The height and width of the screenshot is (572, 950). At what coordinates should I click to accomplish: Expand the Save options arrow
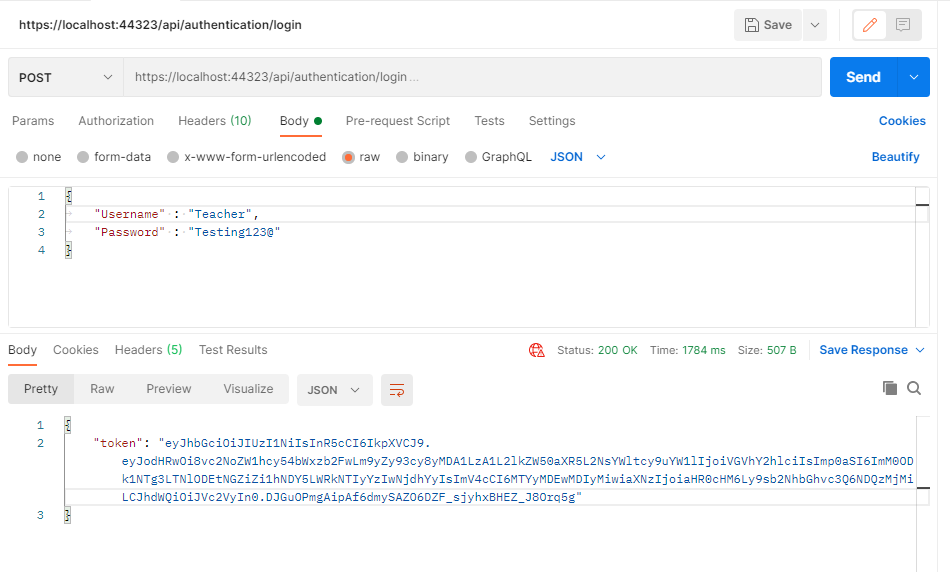click(x=815, y=25)
